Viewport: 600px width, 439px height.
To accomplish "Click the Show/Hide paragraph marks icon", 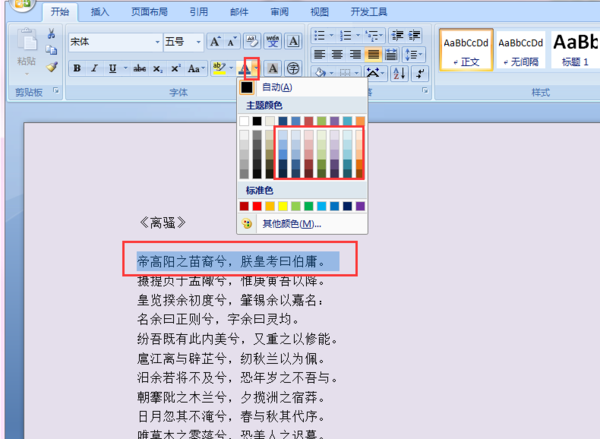I will click(420, 73).
